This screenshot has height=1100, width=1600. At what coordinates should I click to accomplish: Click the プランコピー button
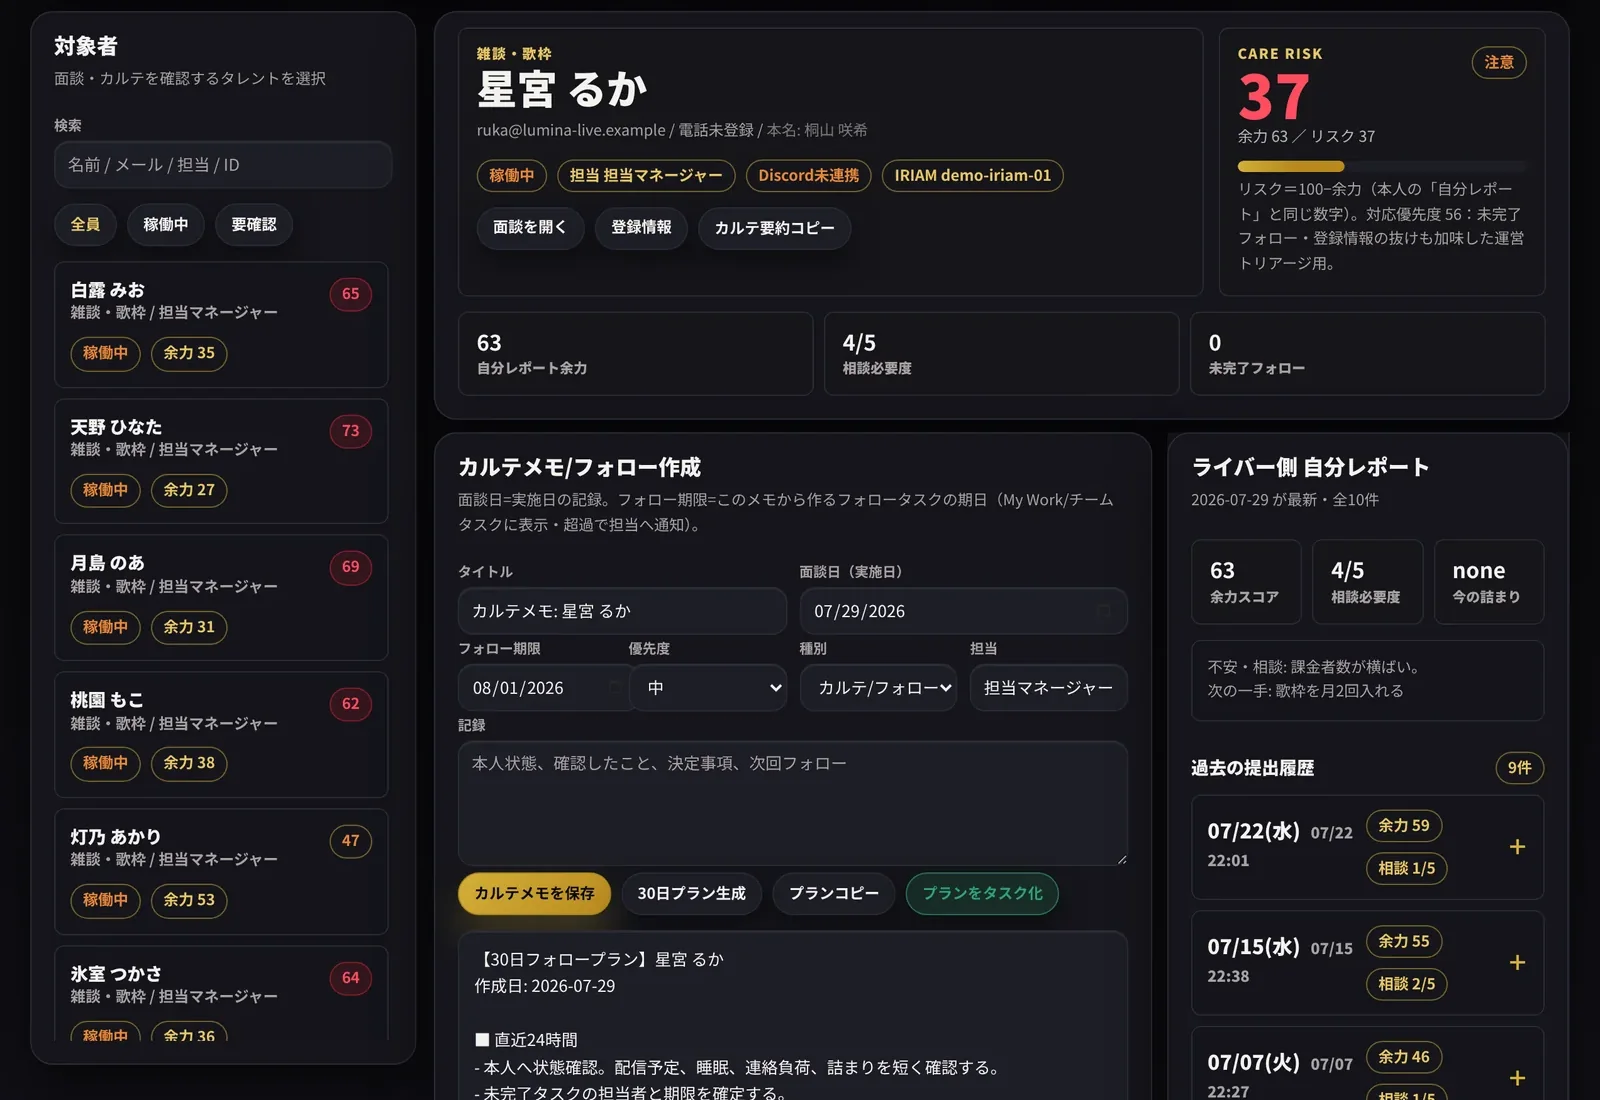point(834,894)
